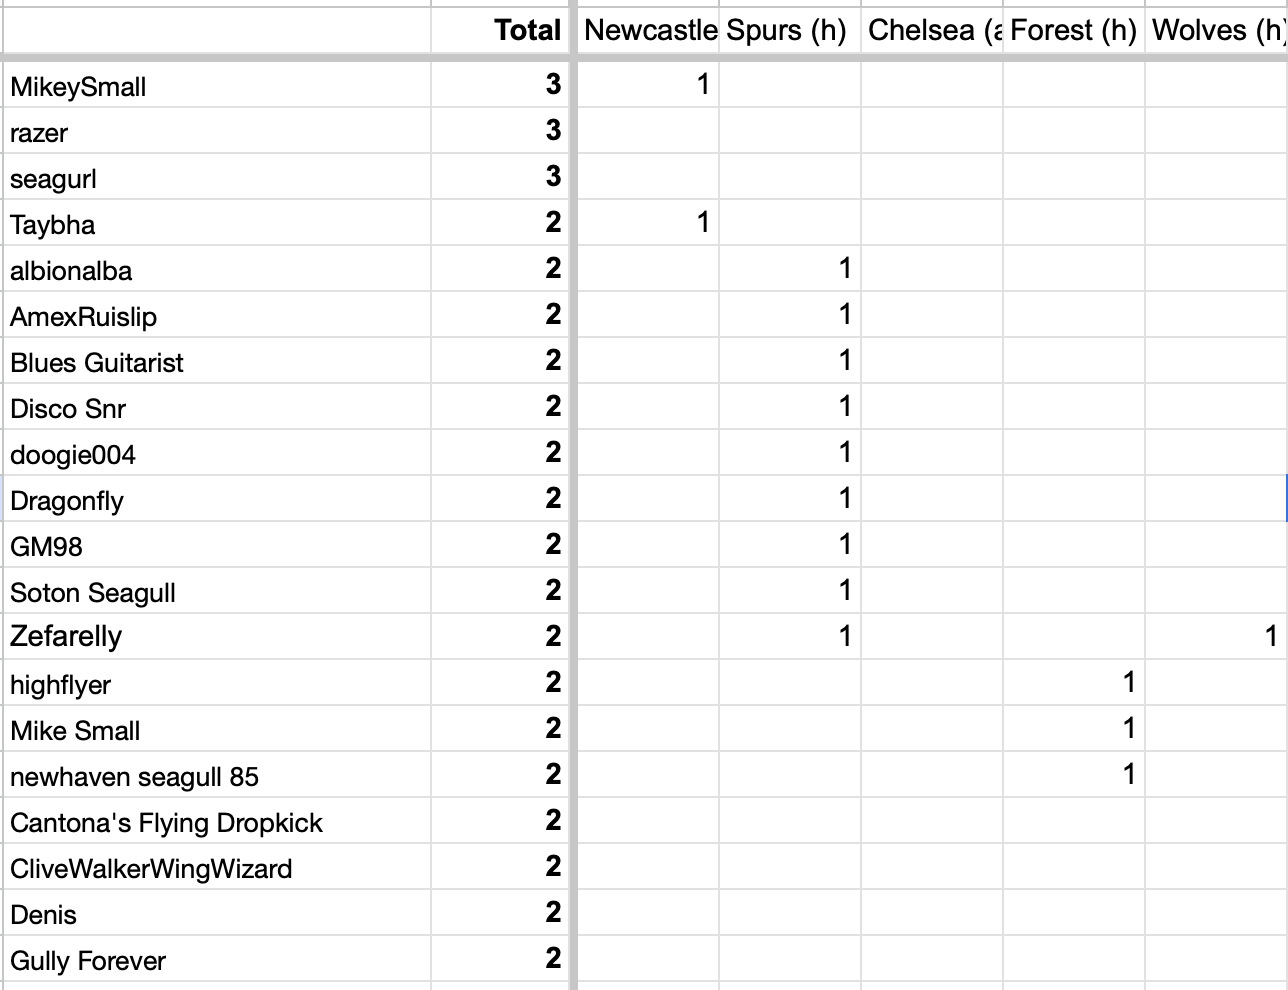Click the Newcastle column header
1288x990 pixels.
(x=648, y=30)
